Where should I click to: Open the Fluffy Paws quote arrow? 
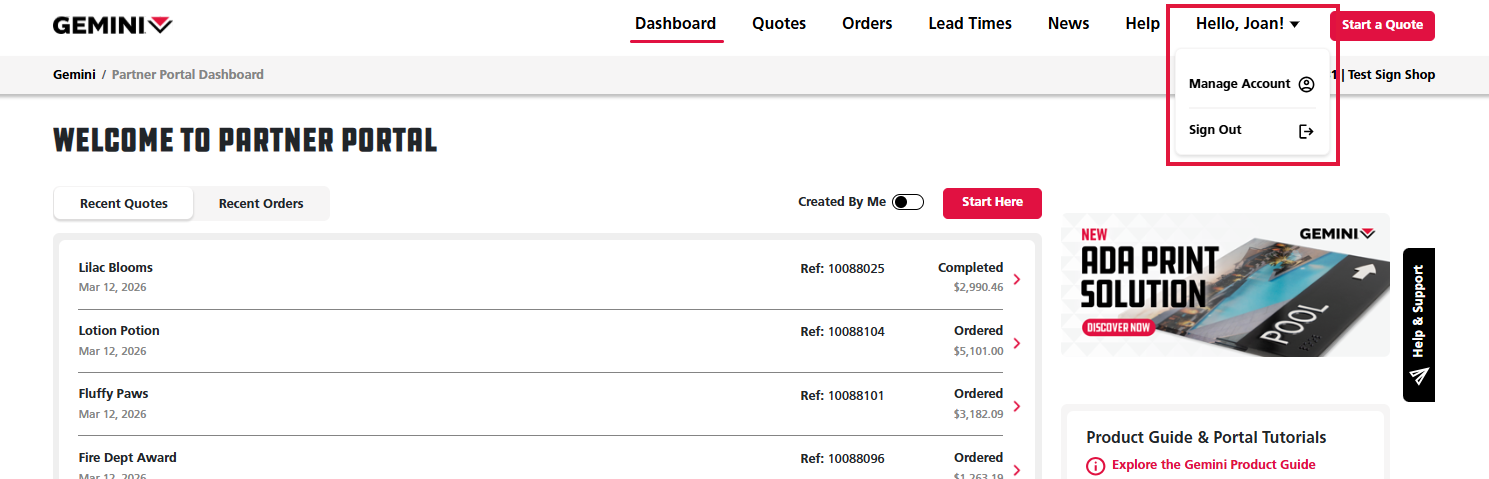coord(1017,406)
